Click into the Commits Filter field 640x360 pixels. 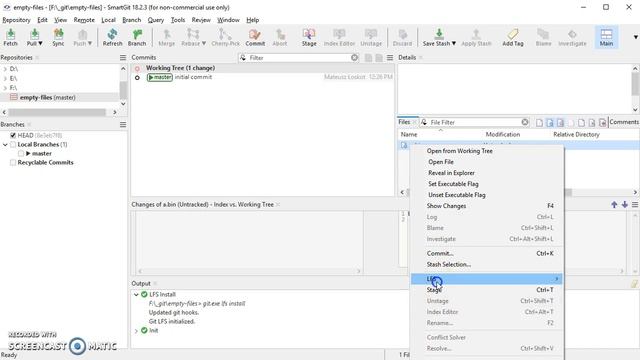click(x=299, y=58)
